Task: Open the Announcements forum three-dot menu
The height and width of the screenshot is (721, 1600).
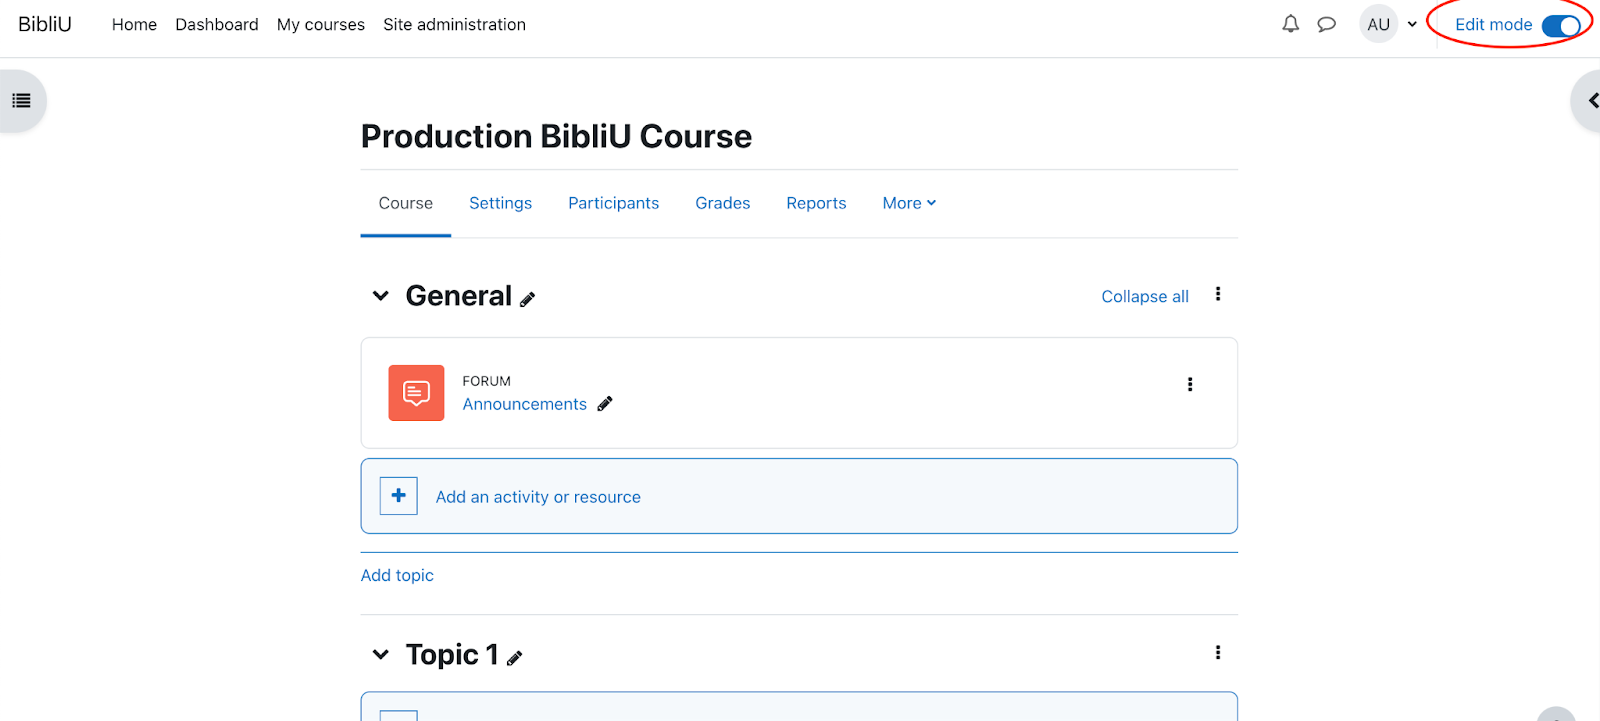Action: 1190,384
